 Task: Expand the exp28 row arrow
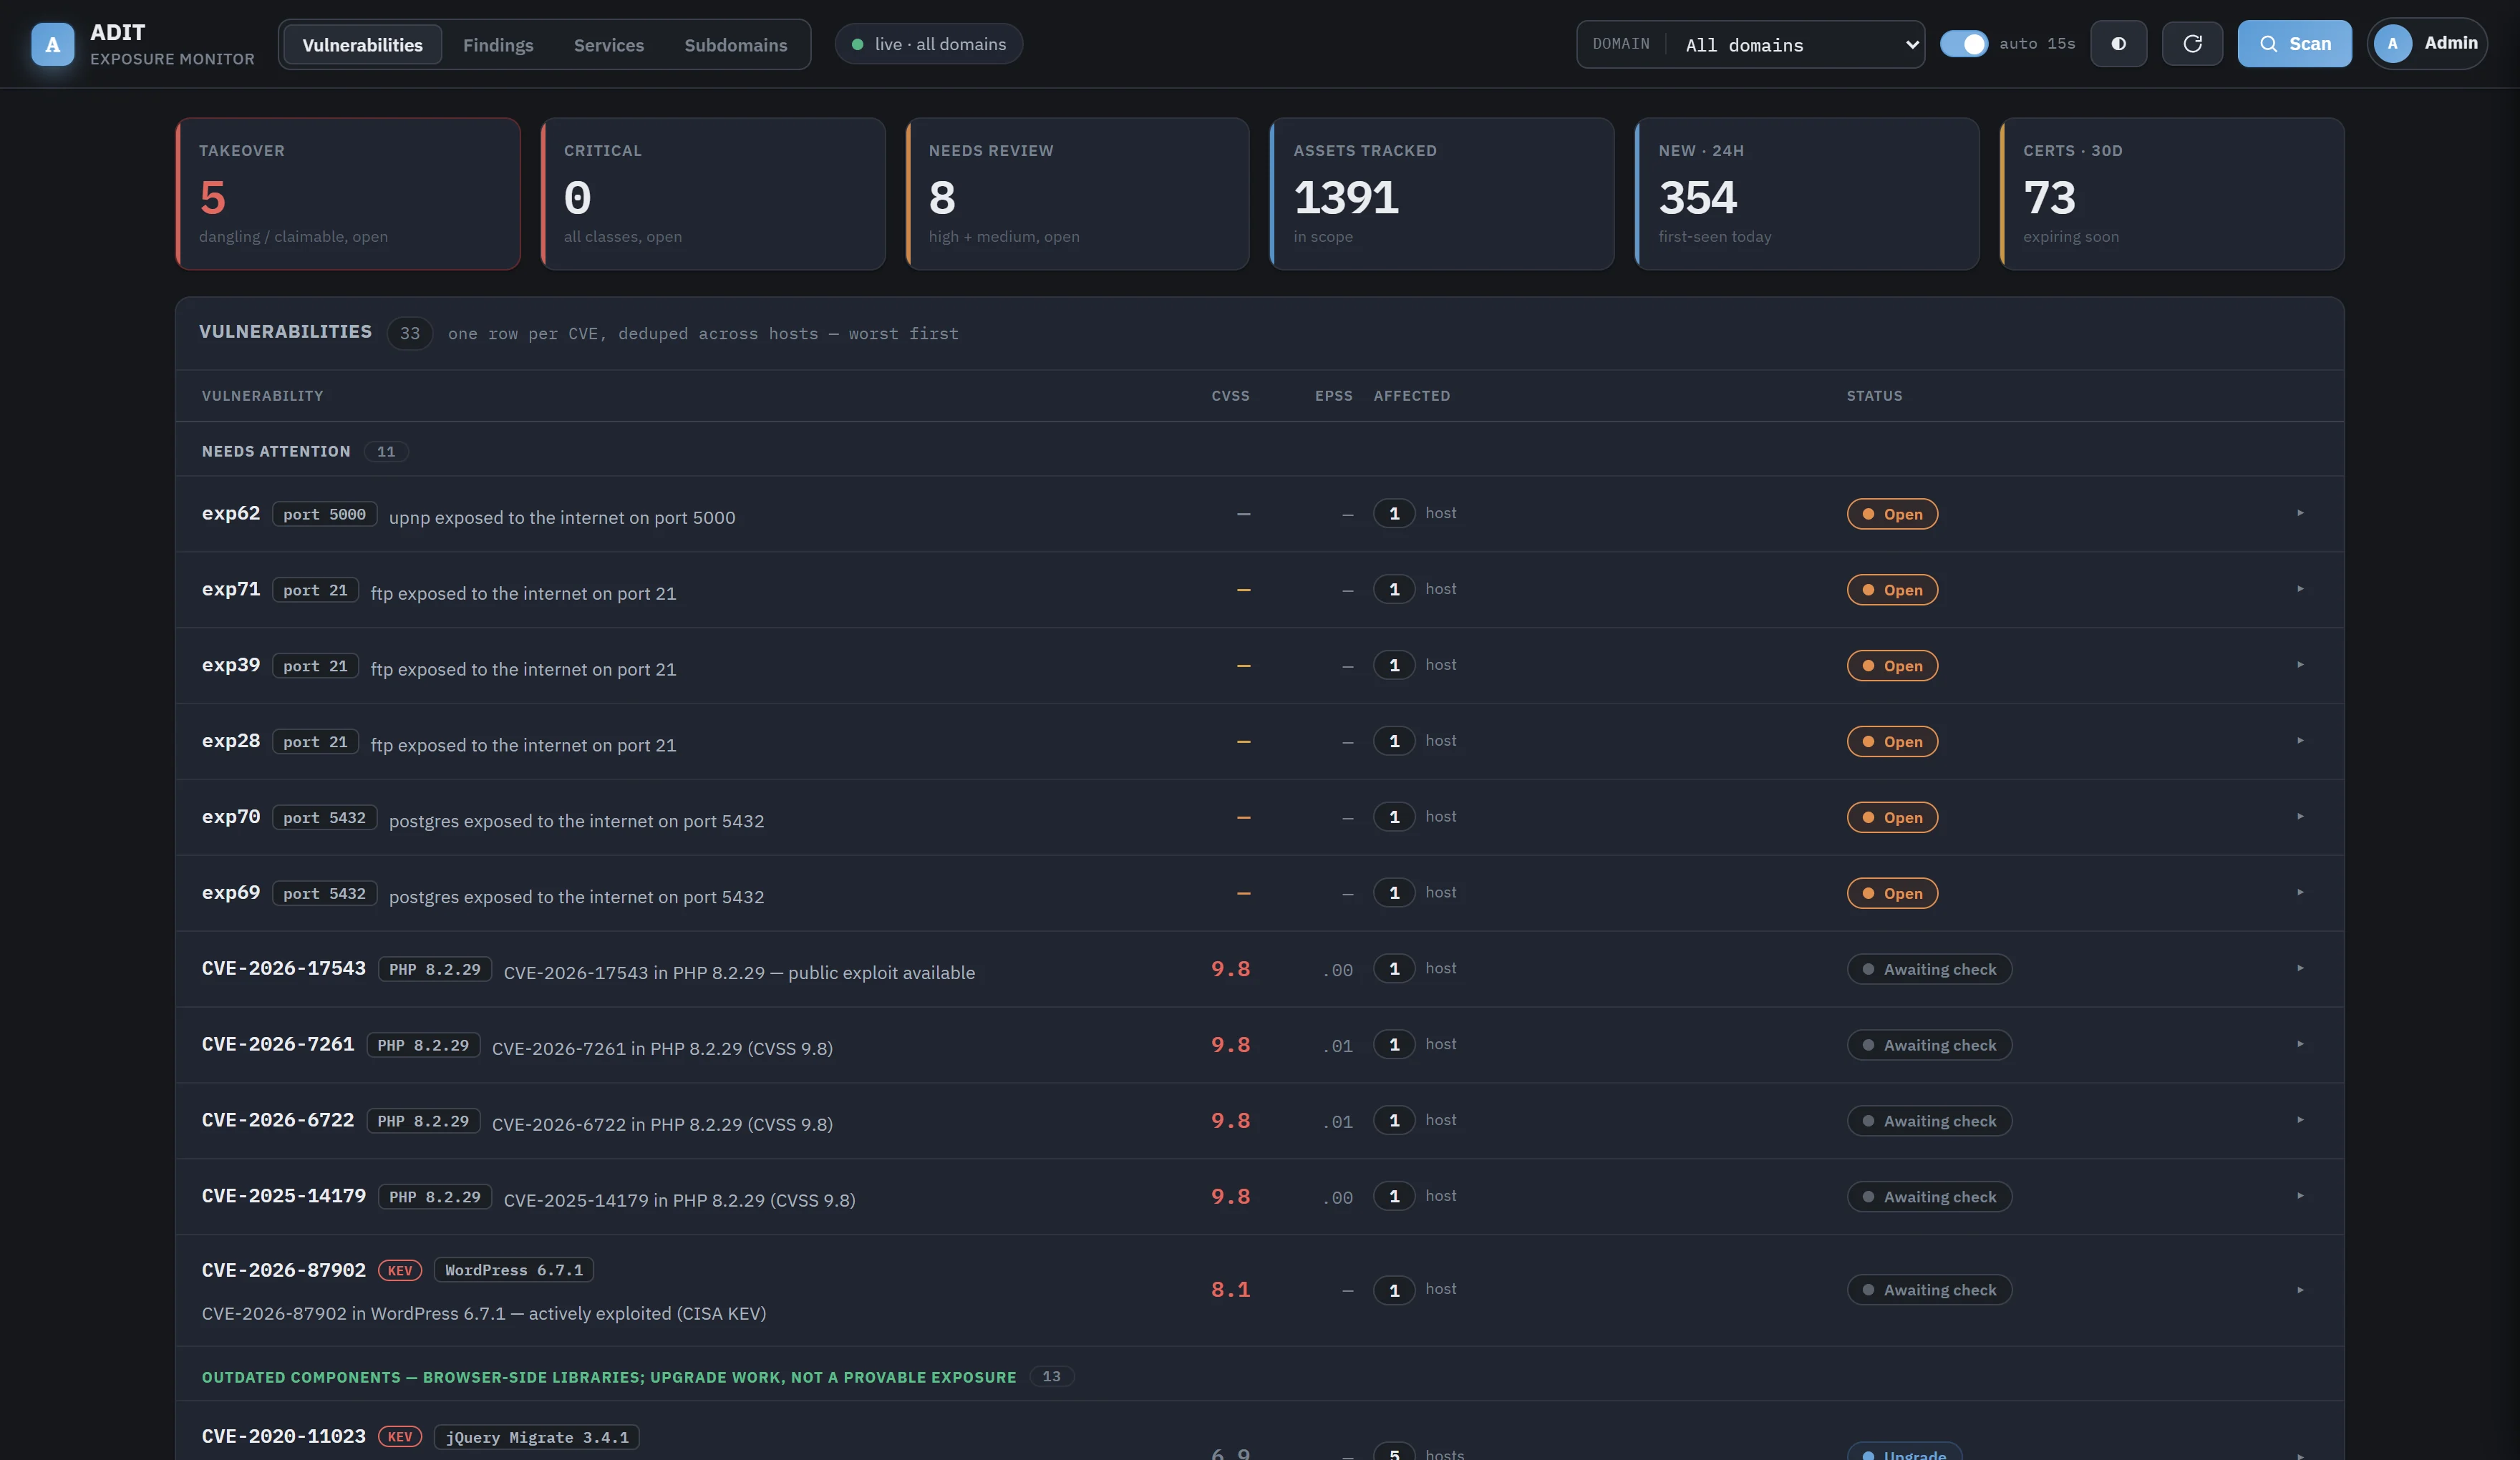[x=2300, y=741]
